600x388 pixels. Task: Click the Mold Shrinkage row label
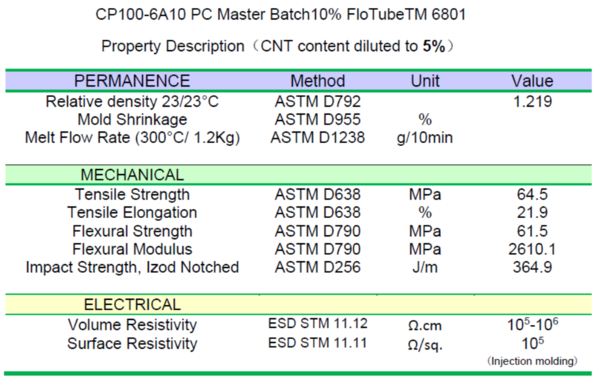pos(132,119)
